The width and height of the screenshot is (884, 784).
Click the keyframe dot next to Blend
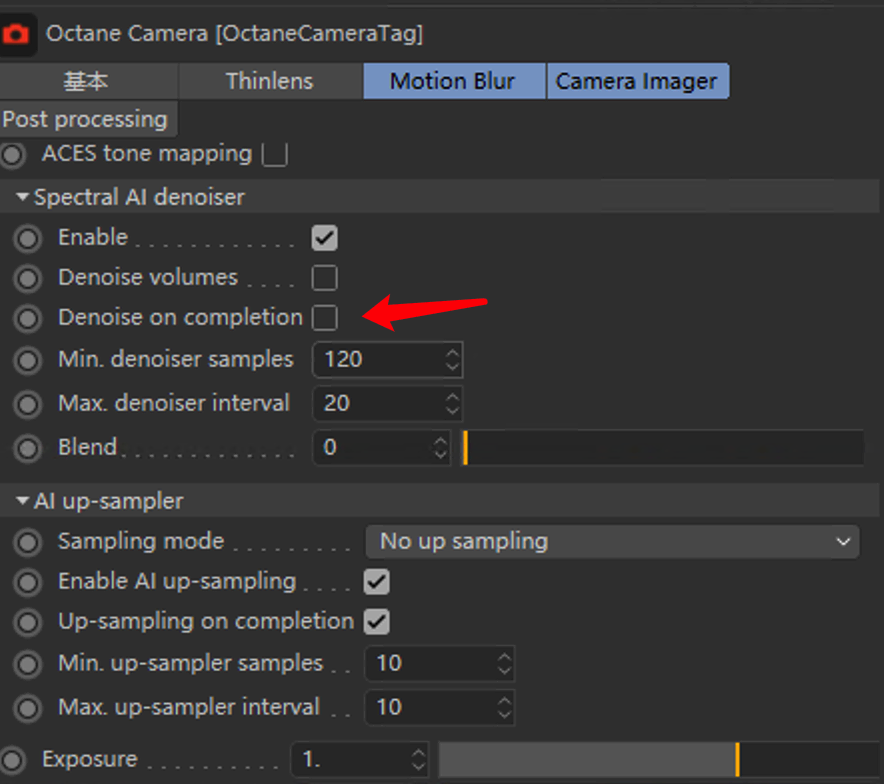click(28, 449)
